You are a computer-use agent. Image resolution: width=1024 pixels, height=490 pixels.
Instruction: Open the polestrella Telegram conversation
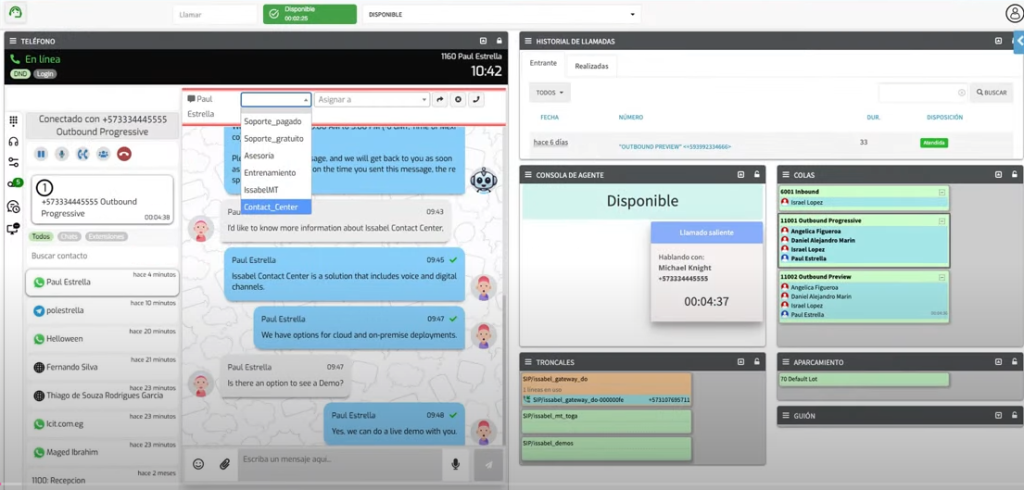pyautogui.click(x=103, y=310)
